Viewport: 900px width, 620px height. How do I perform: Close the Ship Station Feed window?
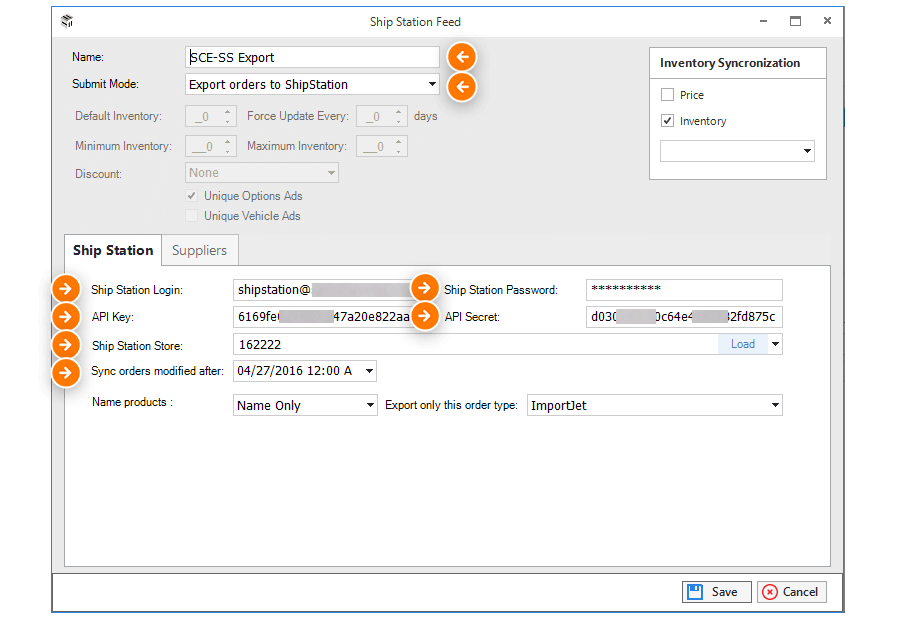click(827, 21)
